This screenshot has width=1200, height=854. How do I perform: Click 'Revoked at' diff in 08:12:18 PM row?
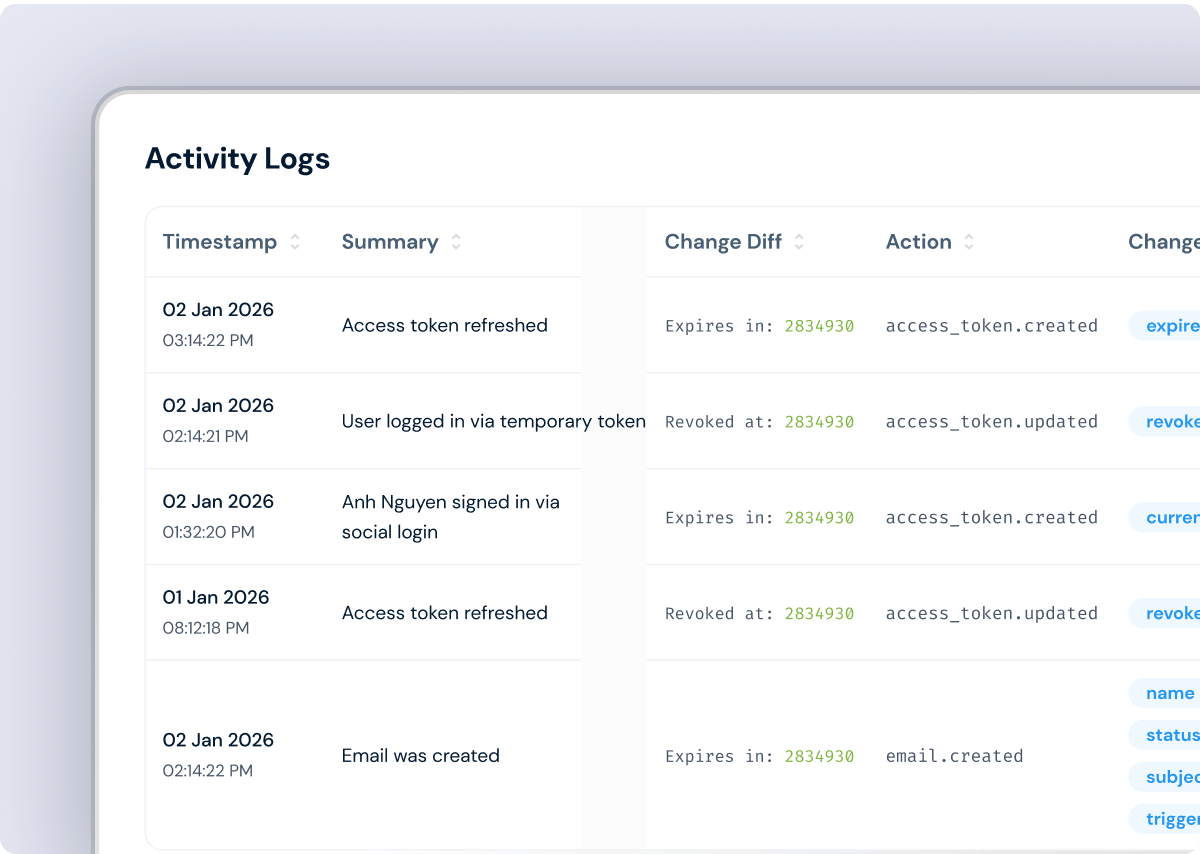click(x=760, y=614)
